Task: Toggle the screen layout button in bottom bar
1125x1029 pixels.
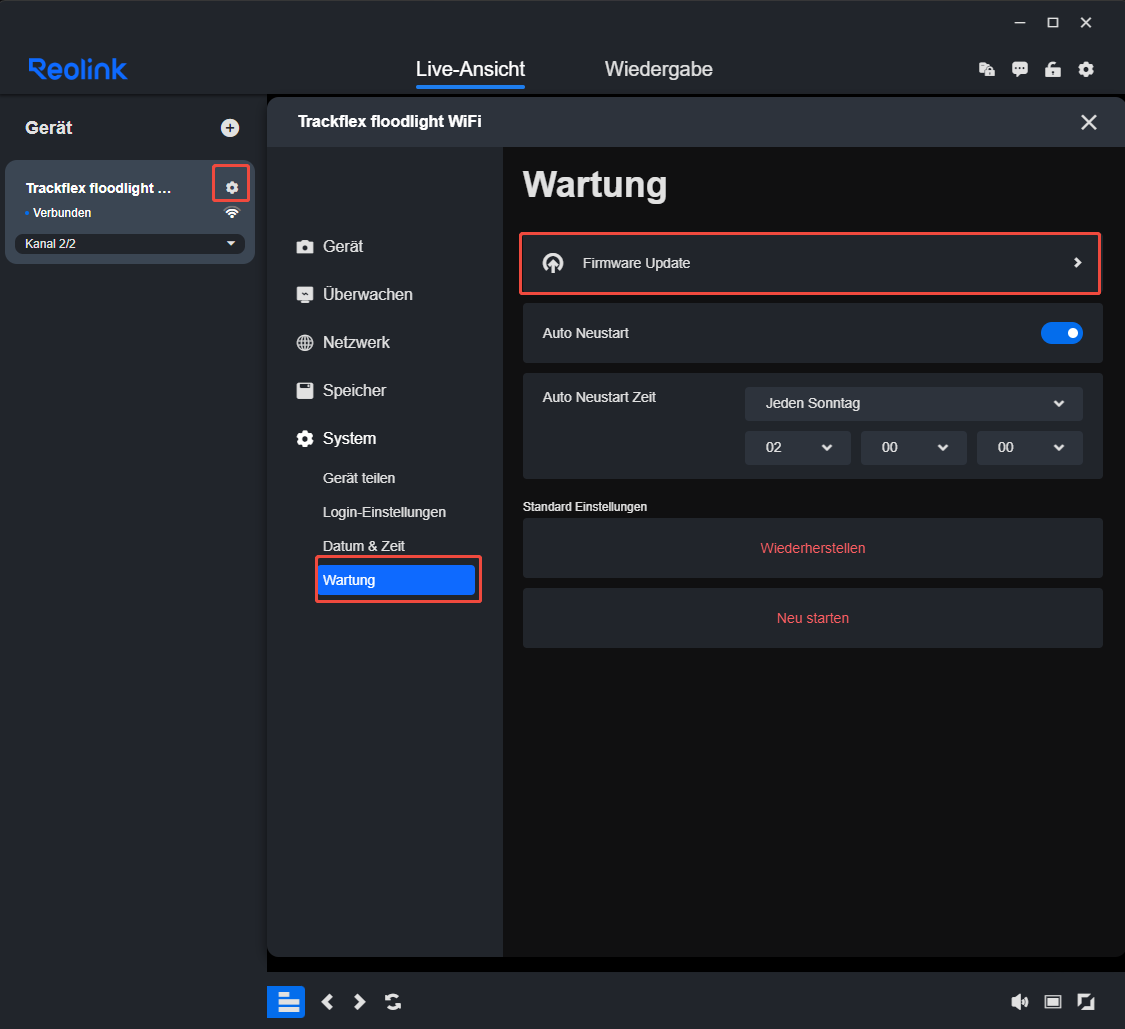Action: [x=286, y=1002]
